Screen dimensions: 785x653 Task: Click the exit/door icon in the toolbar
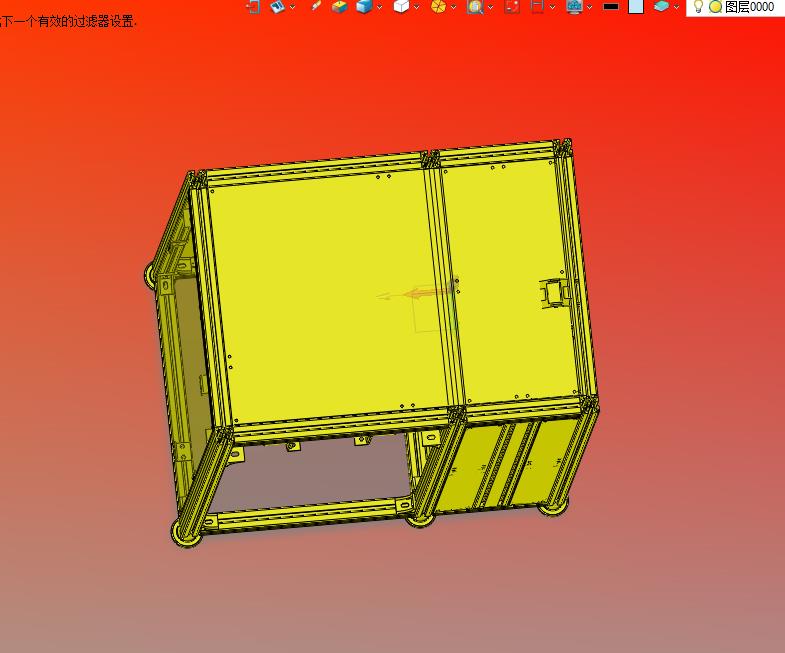click(x=253, y=7)
